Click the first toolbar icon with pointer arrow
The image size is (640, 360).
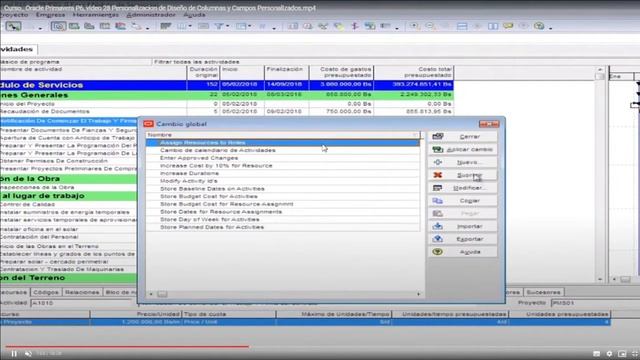(13, 27)
